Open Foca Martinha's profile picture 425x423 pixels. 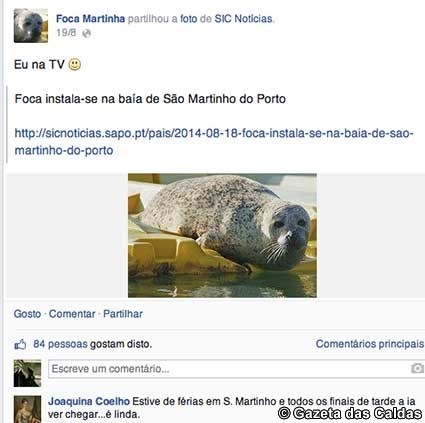pyautogui.click(x=31, y=26)
